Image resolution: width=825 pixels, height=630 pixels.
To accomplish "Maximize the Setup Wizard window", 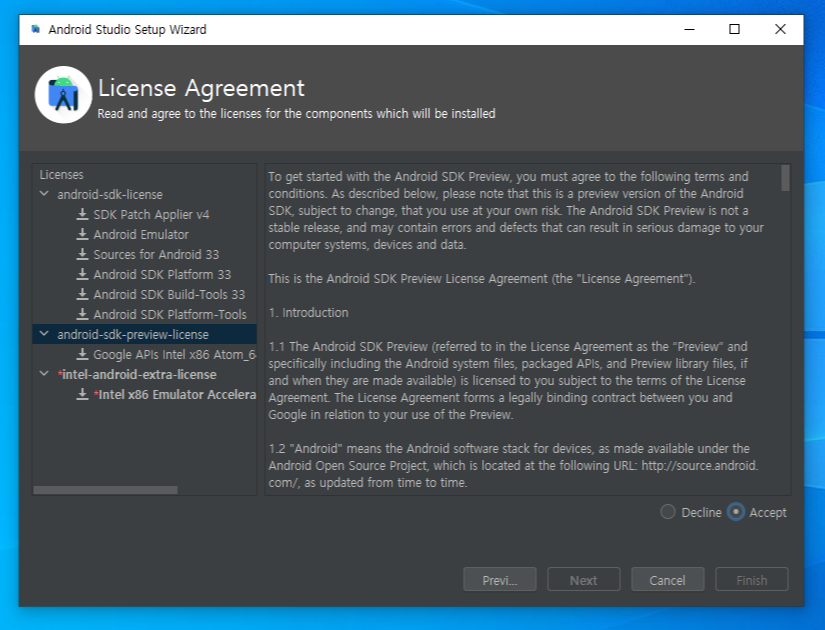I will (735, 29).
